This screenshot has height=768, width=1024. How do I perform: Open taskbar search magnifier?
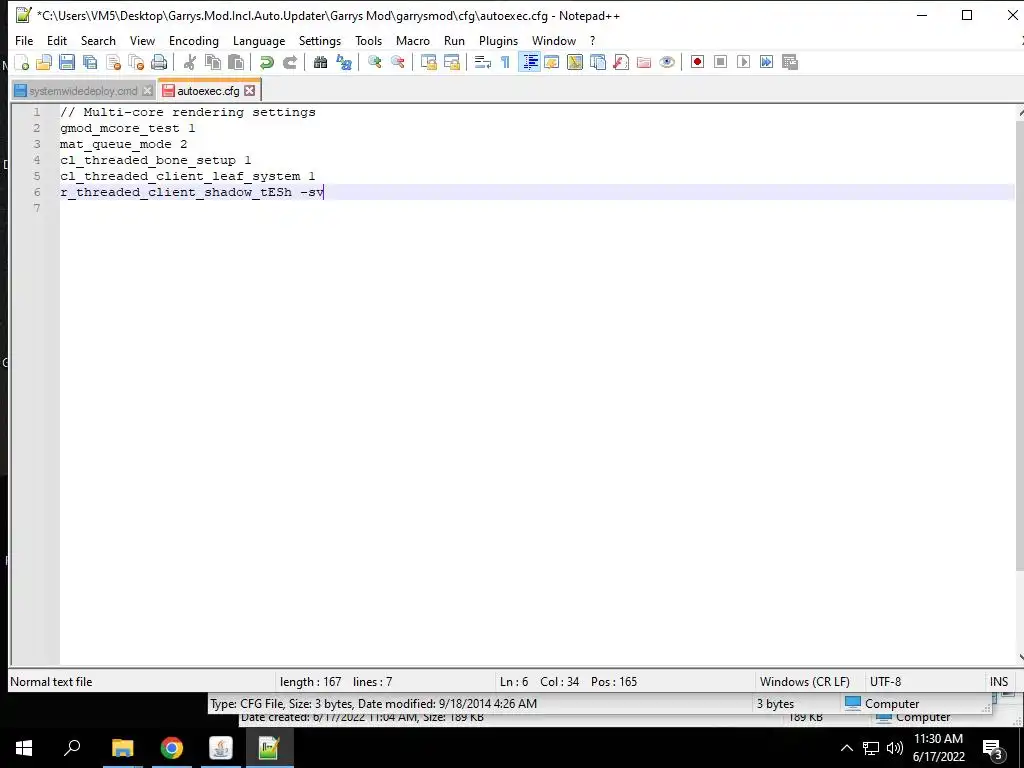coord(72,748)
